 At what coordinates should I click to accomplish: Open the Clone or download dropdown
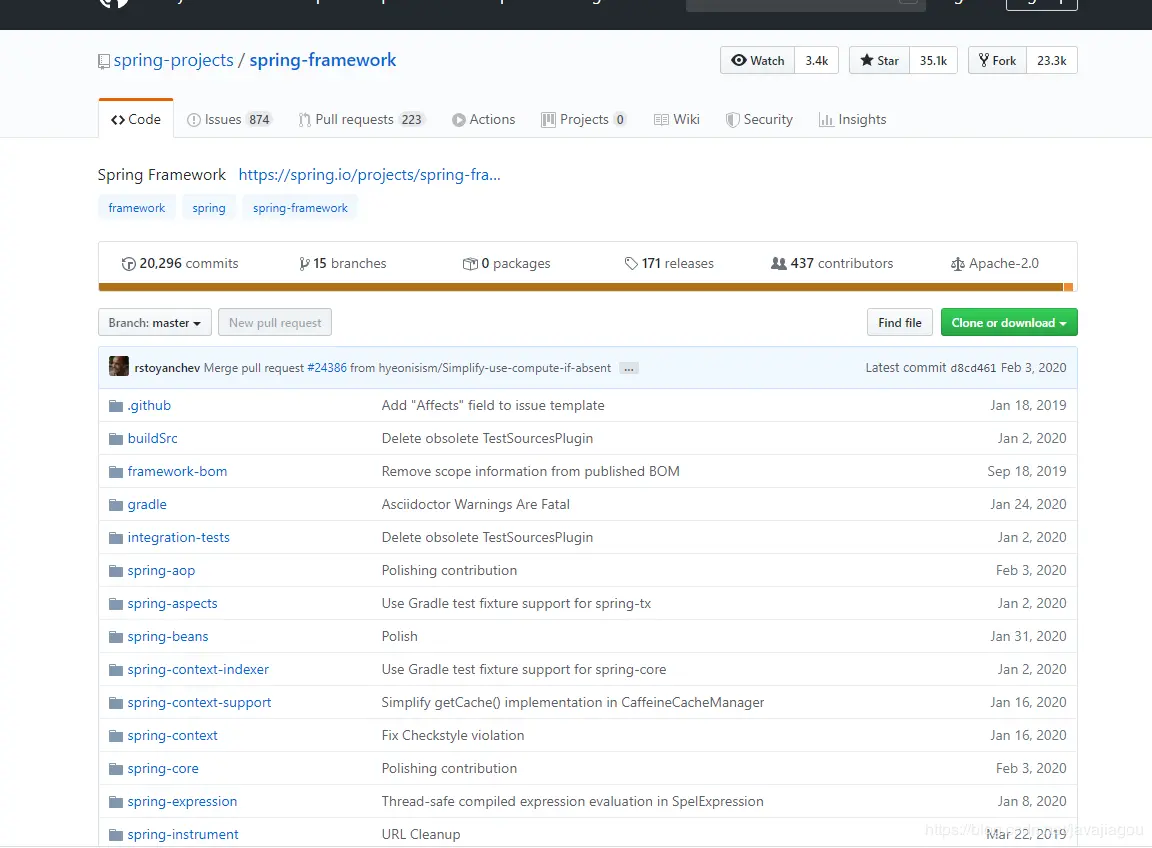(x=1009, y=323)
